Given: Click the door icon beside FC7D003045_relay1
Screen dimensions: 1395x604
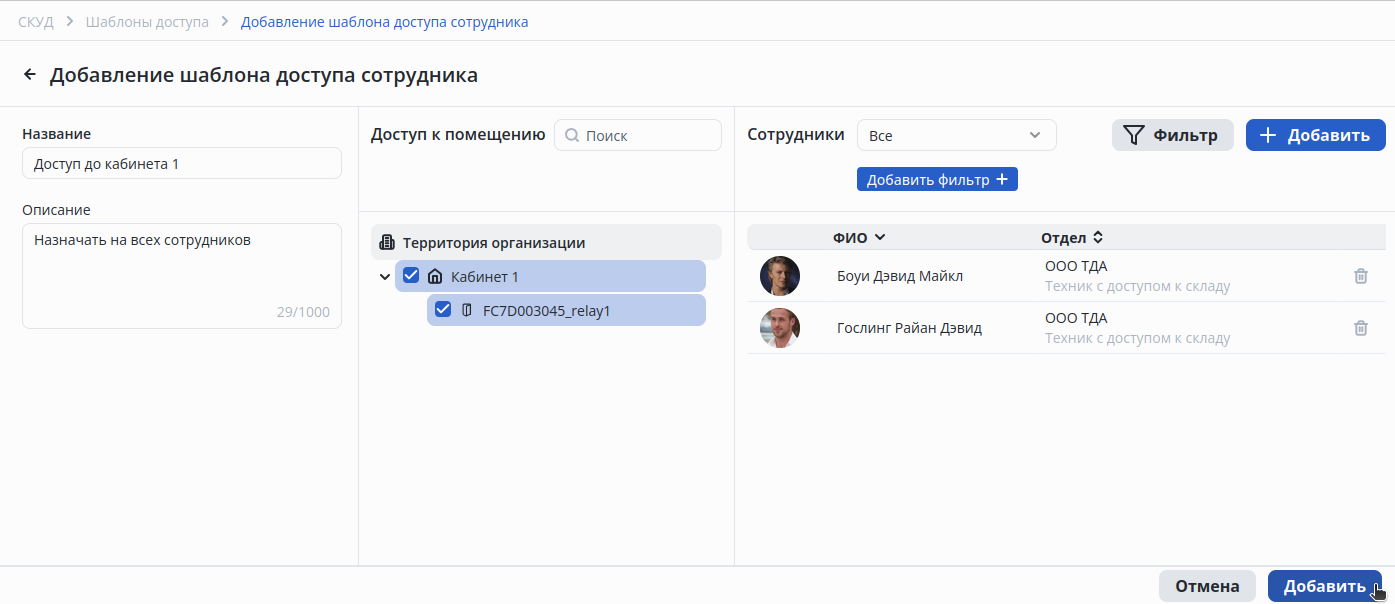Looking at the screenshot, I should pos(466,311).
